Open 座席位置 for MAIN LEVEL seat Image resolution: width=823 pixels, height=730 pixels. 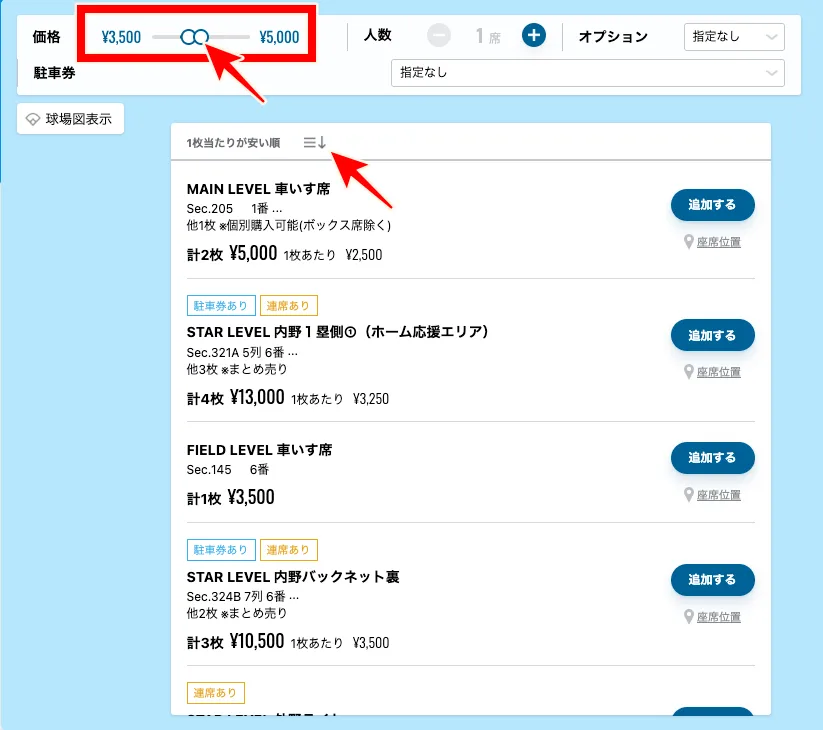(x=718, y=242)
